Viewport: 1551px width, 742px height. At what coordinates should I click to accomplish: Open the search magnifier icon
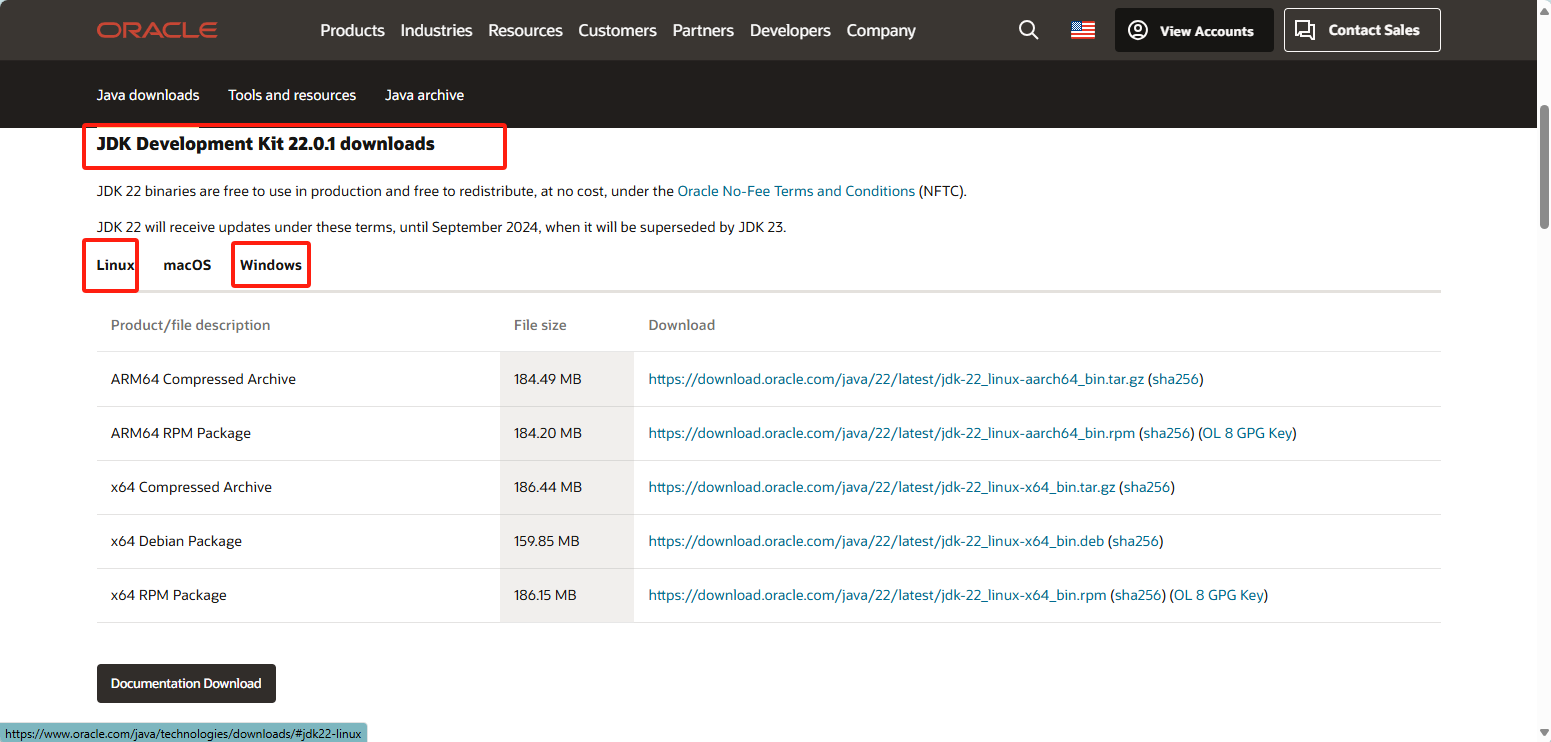tap(1028, 30)
